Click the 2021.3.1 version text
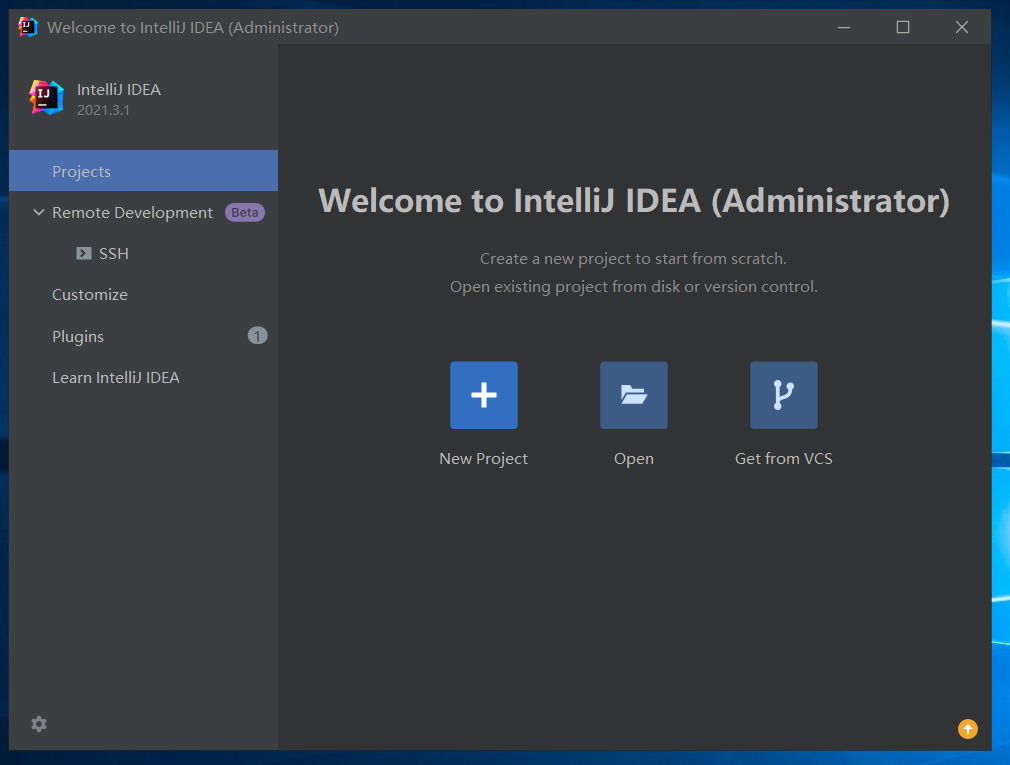Screen dimensions: 1010x765 pos(103,110)
